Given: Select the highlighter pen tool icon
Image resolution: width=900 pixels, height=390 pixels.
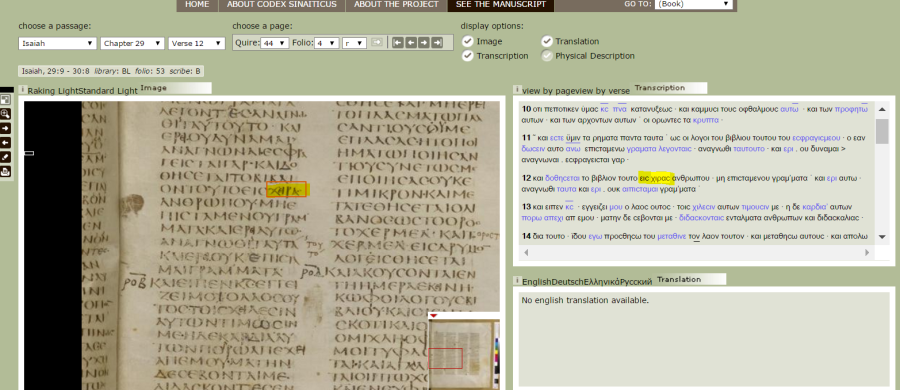Looking at the screenshot, I should 6,157.
